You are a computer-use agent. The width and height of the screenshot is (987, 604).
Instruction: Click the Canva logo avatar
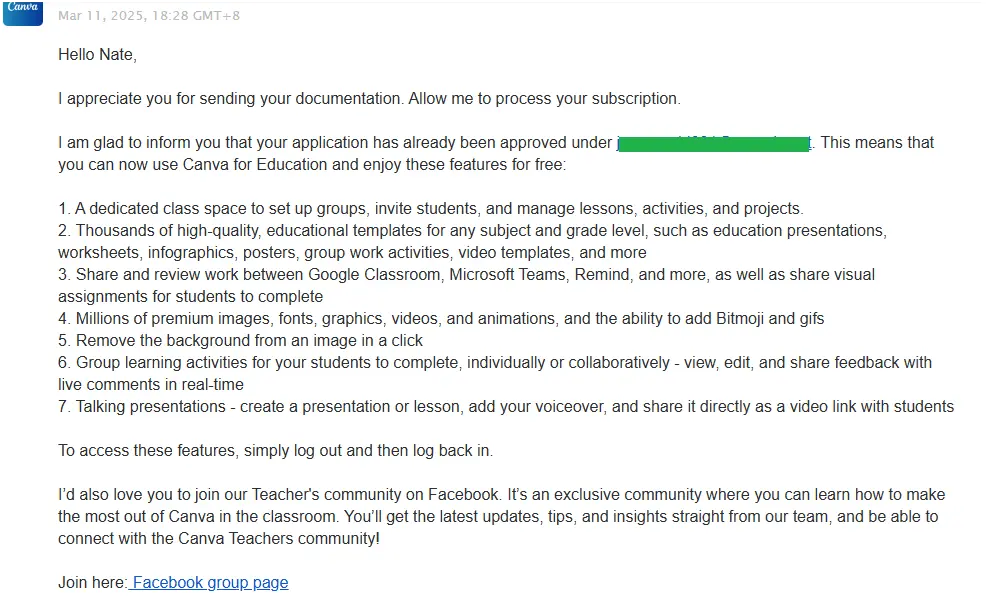tap(23, 13)
